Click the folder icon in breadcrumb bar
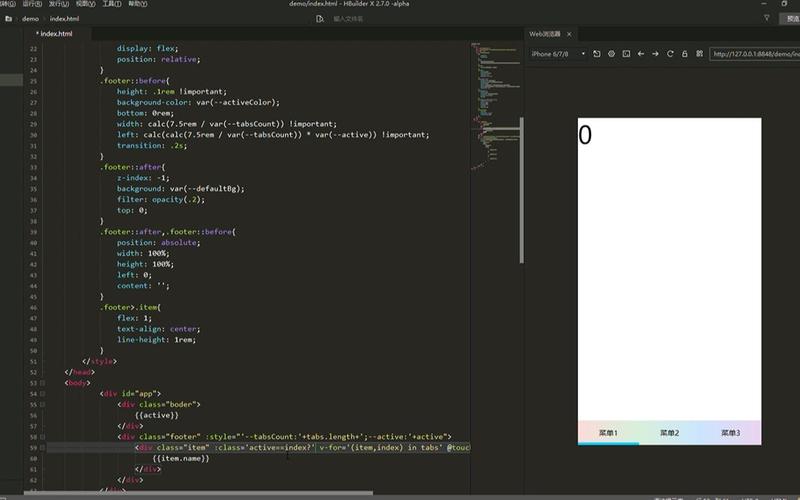 point(8,18)
